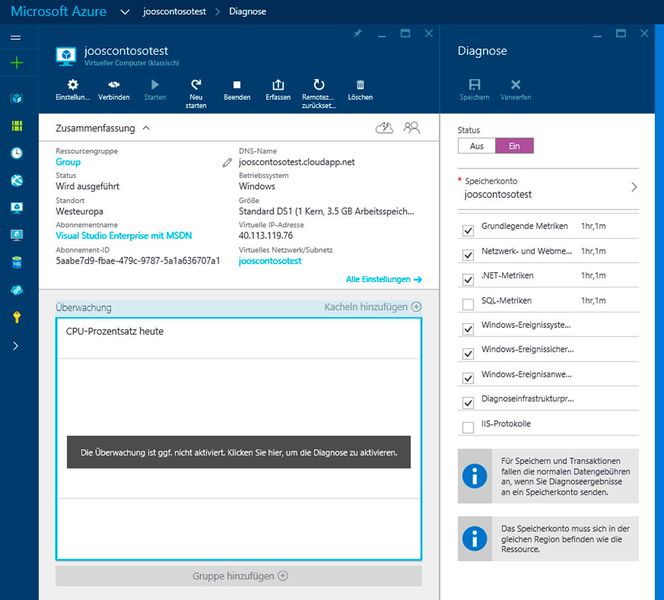Uncheck the Grundlegende Metriken checkbox
The image size is (664, 600).
coord(468,230)
